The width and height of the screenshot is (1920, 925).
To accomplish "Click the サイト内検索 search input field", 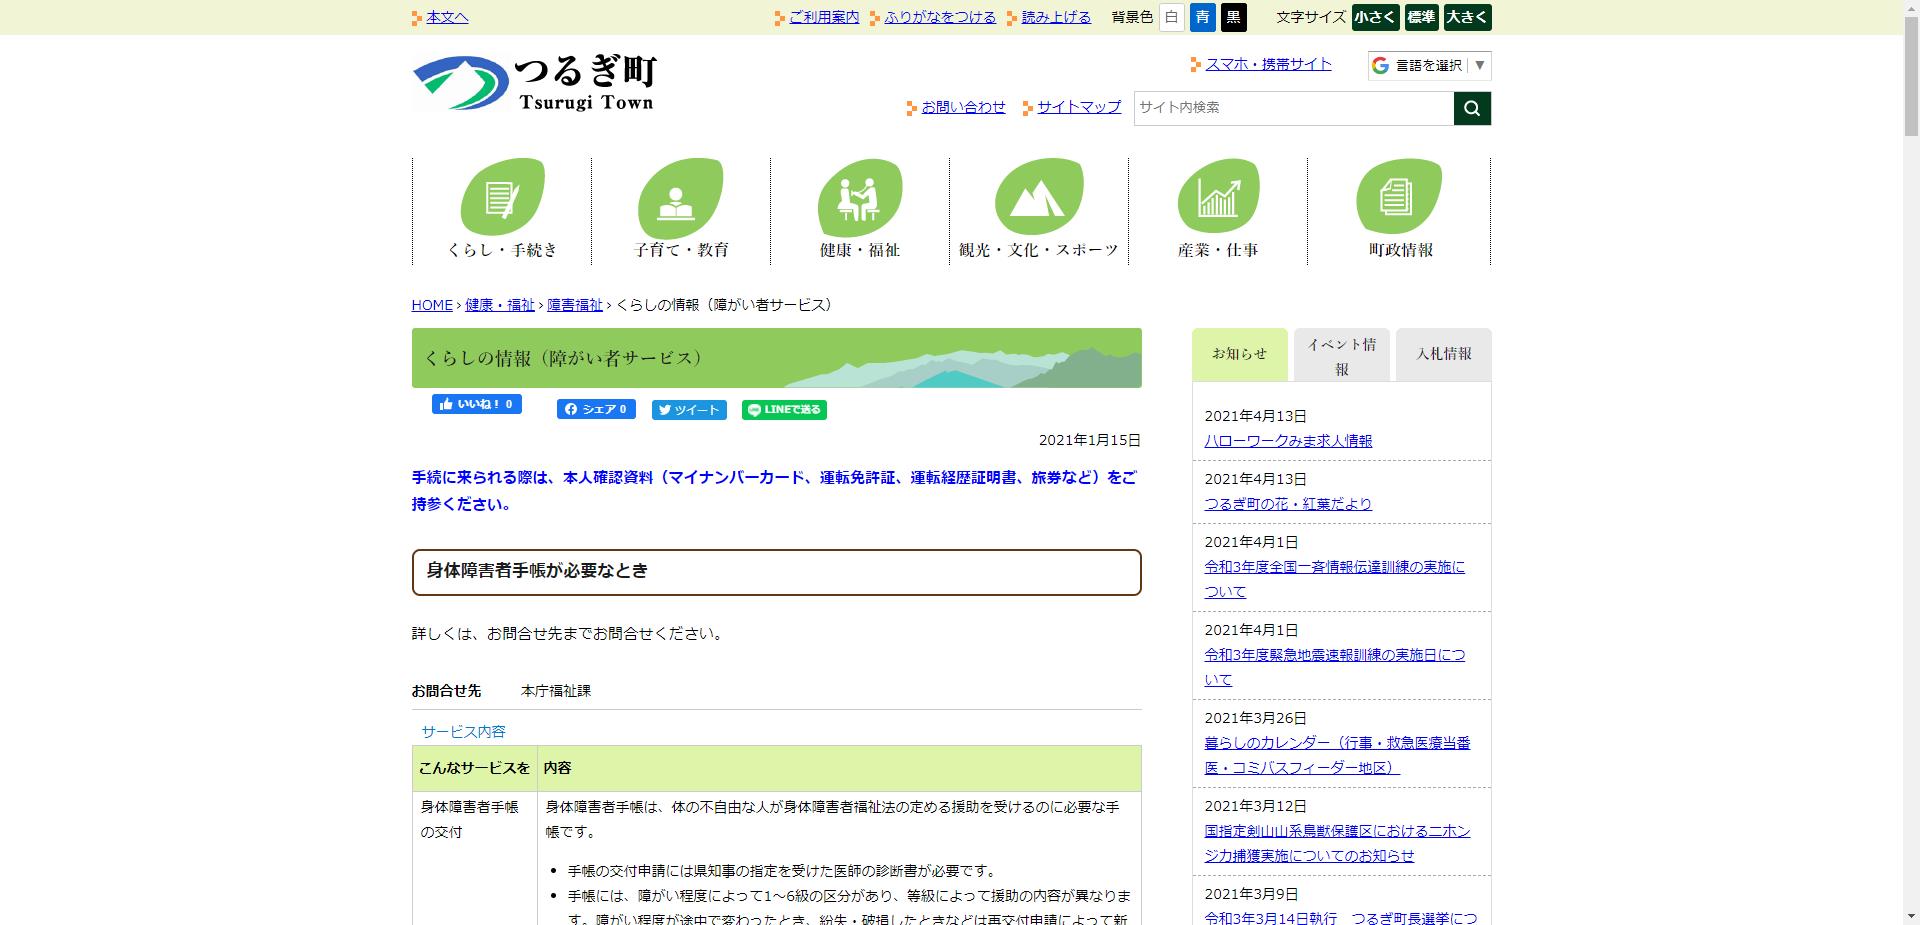I will pos(1290,108).
